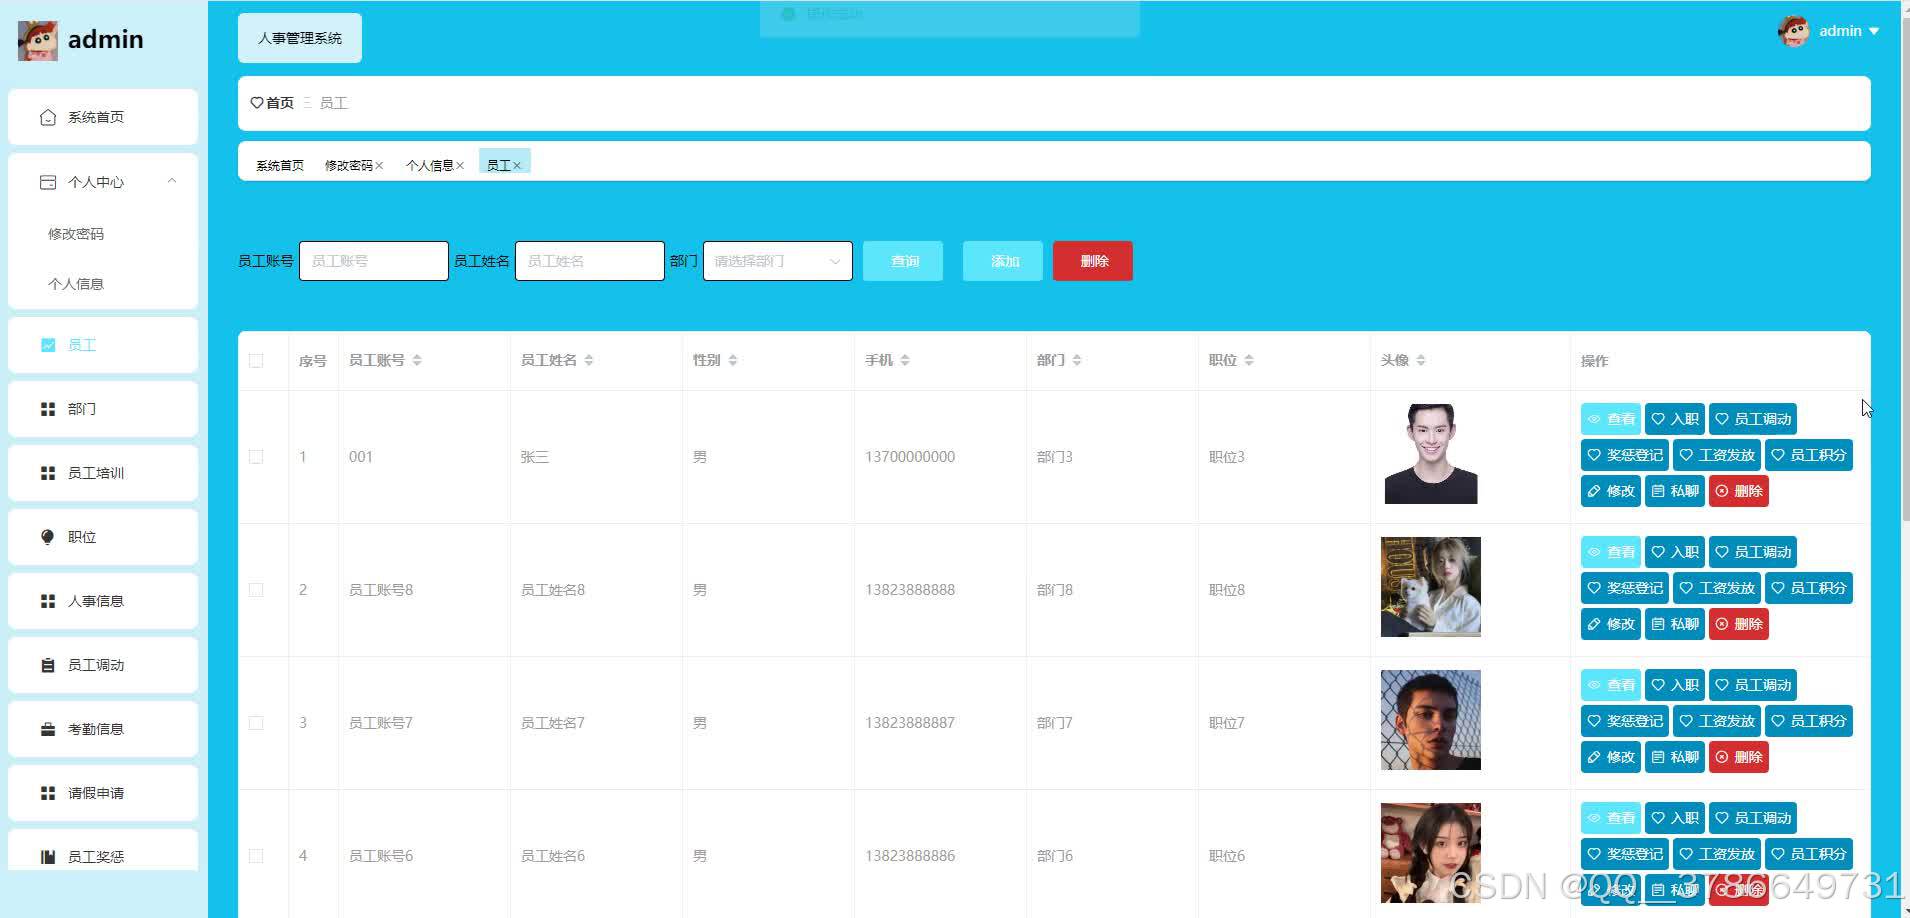Click the avatar thumbnail of 员工姓名7
This screenshot has height=918, width=1910.
coord(1431,720)
